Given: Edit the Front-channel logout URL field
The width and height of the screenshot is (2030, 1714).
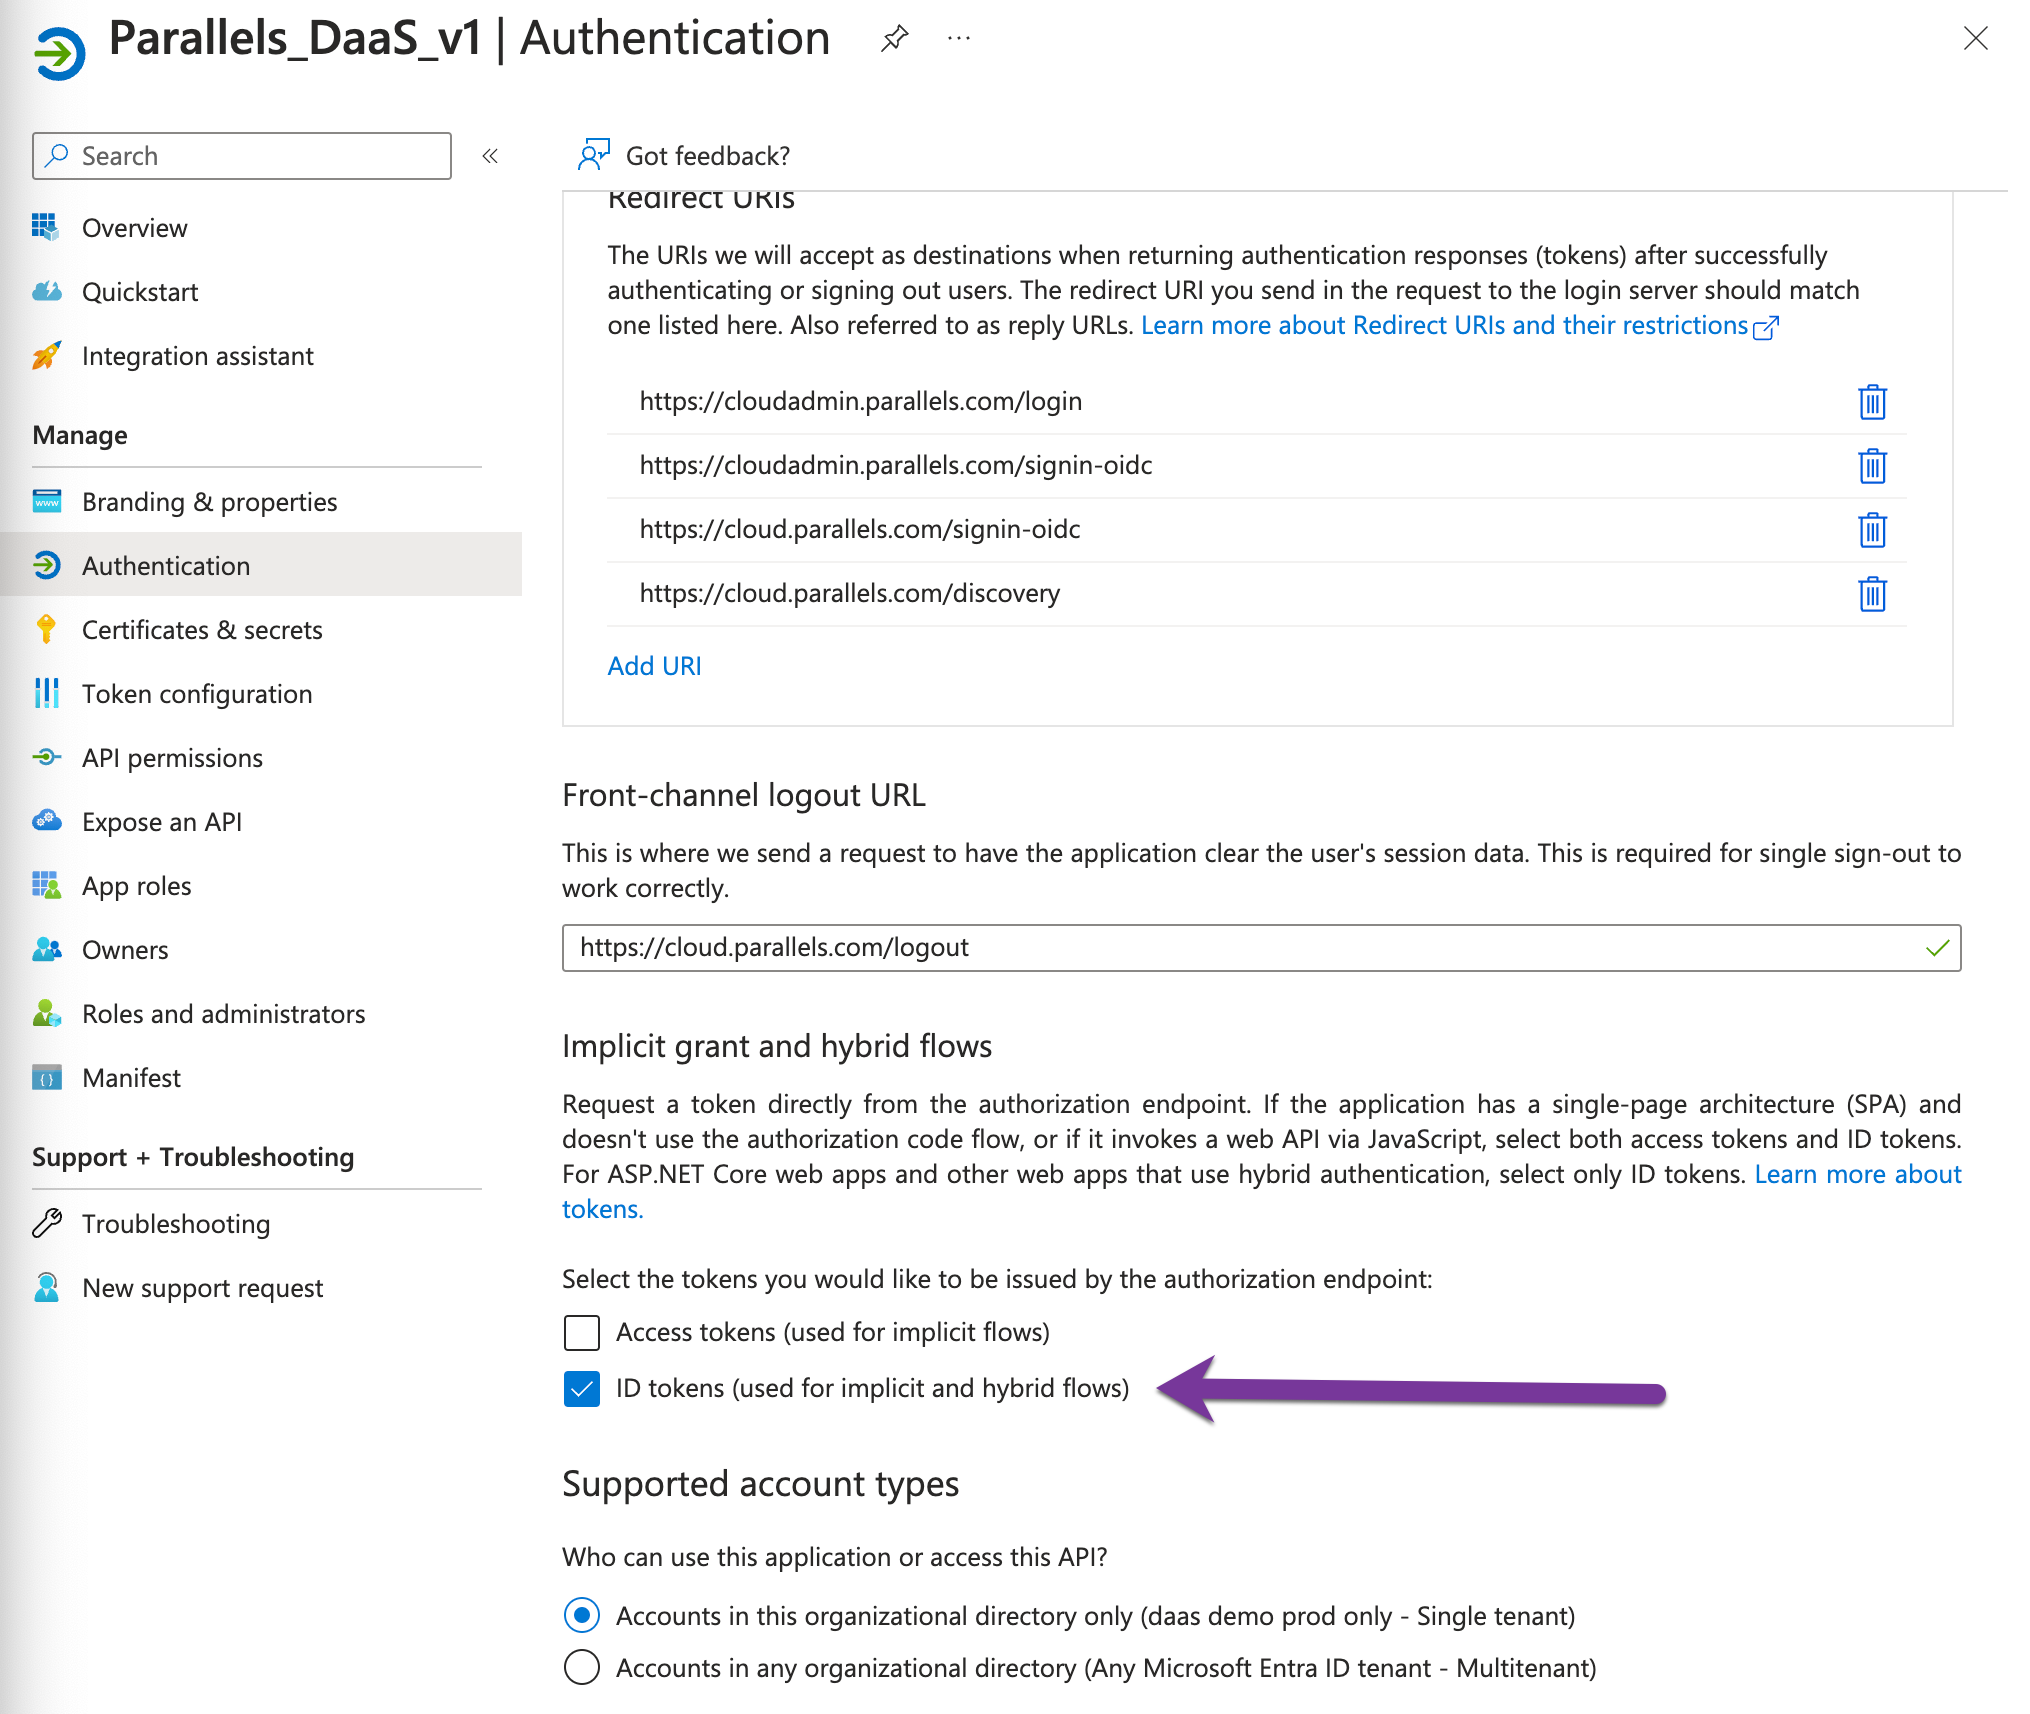Looking at the screenshot, I should tap(1240, 947).
